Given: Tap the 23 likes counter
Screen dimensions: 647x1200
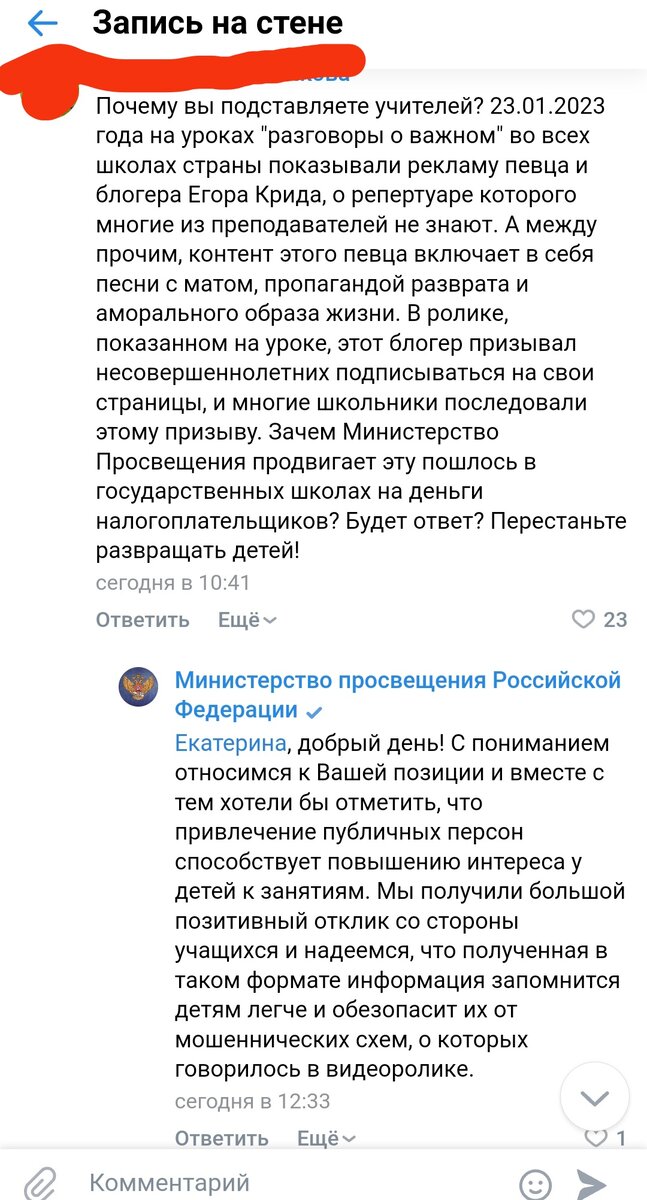Looking at the screenshot, I should [x=615, y=620].
